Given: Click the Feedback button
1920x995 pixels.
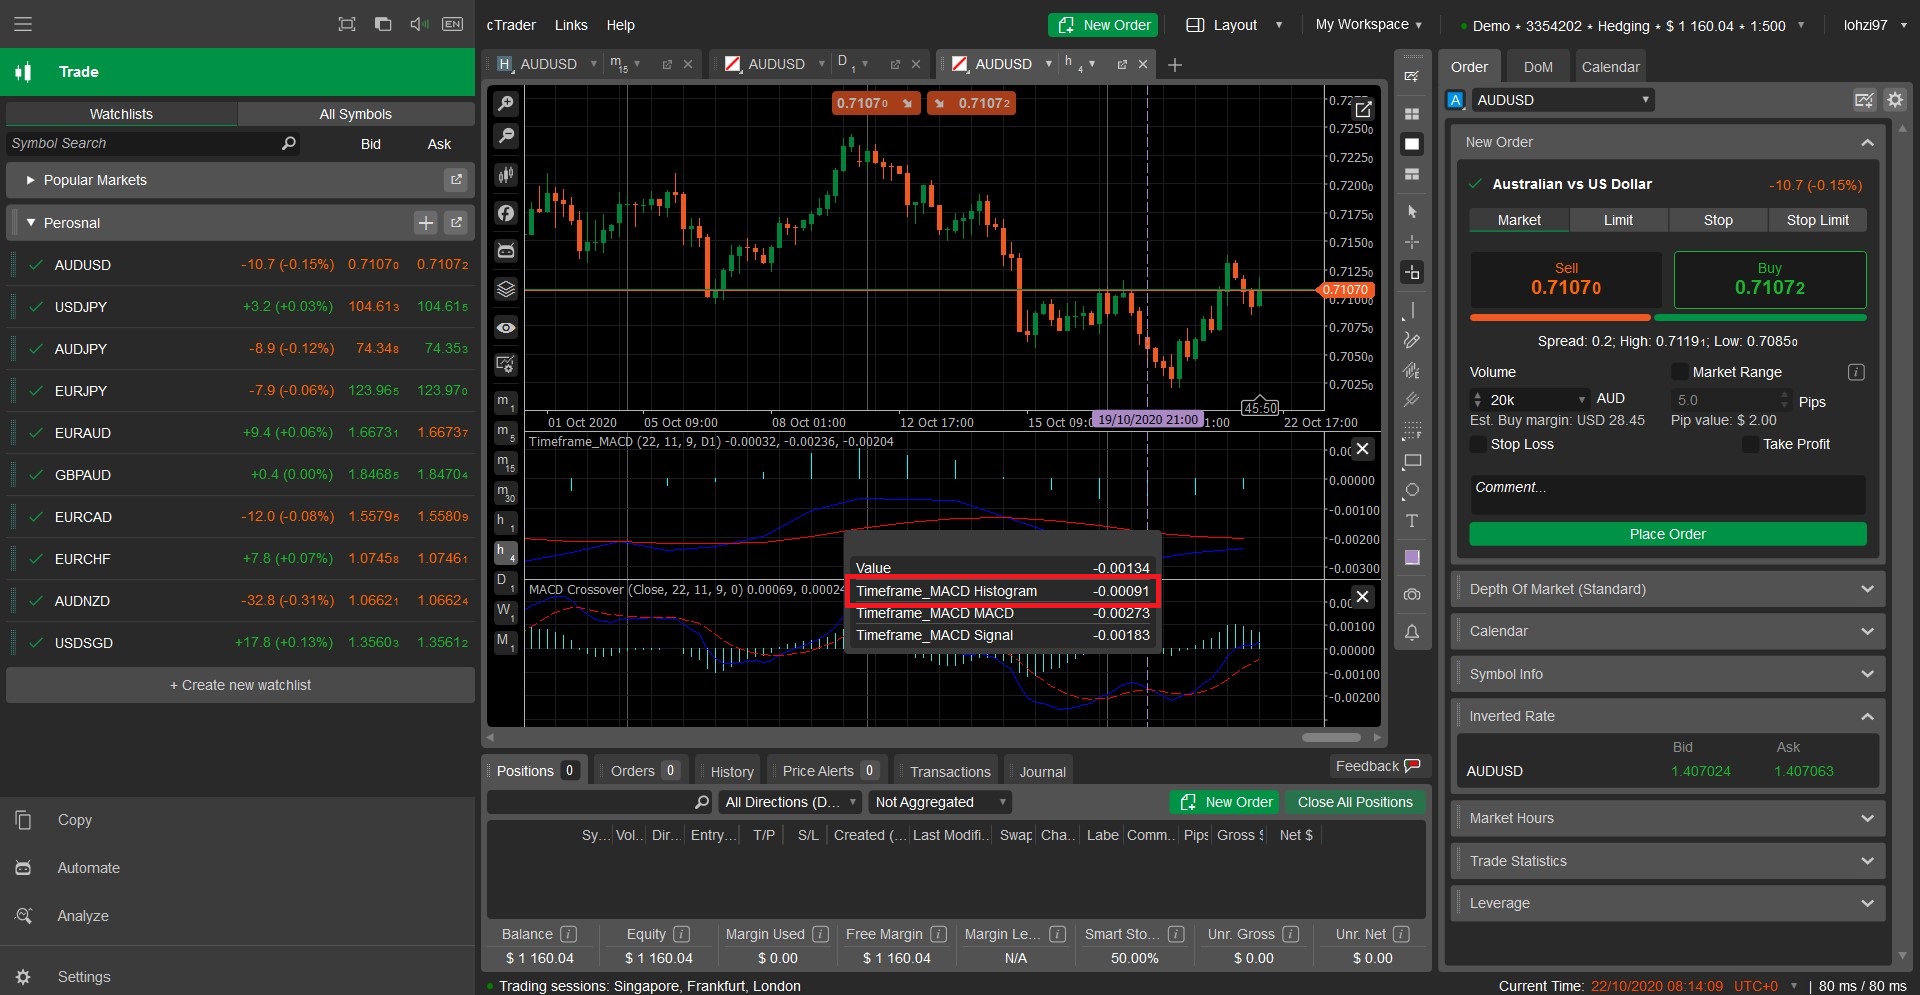Looking at the screenshot, I should click(1379, 766).
